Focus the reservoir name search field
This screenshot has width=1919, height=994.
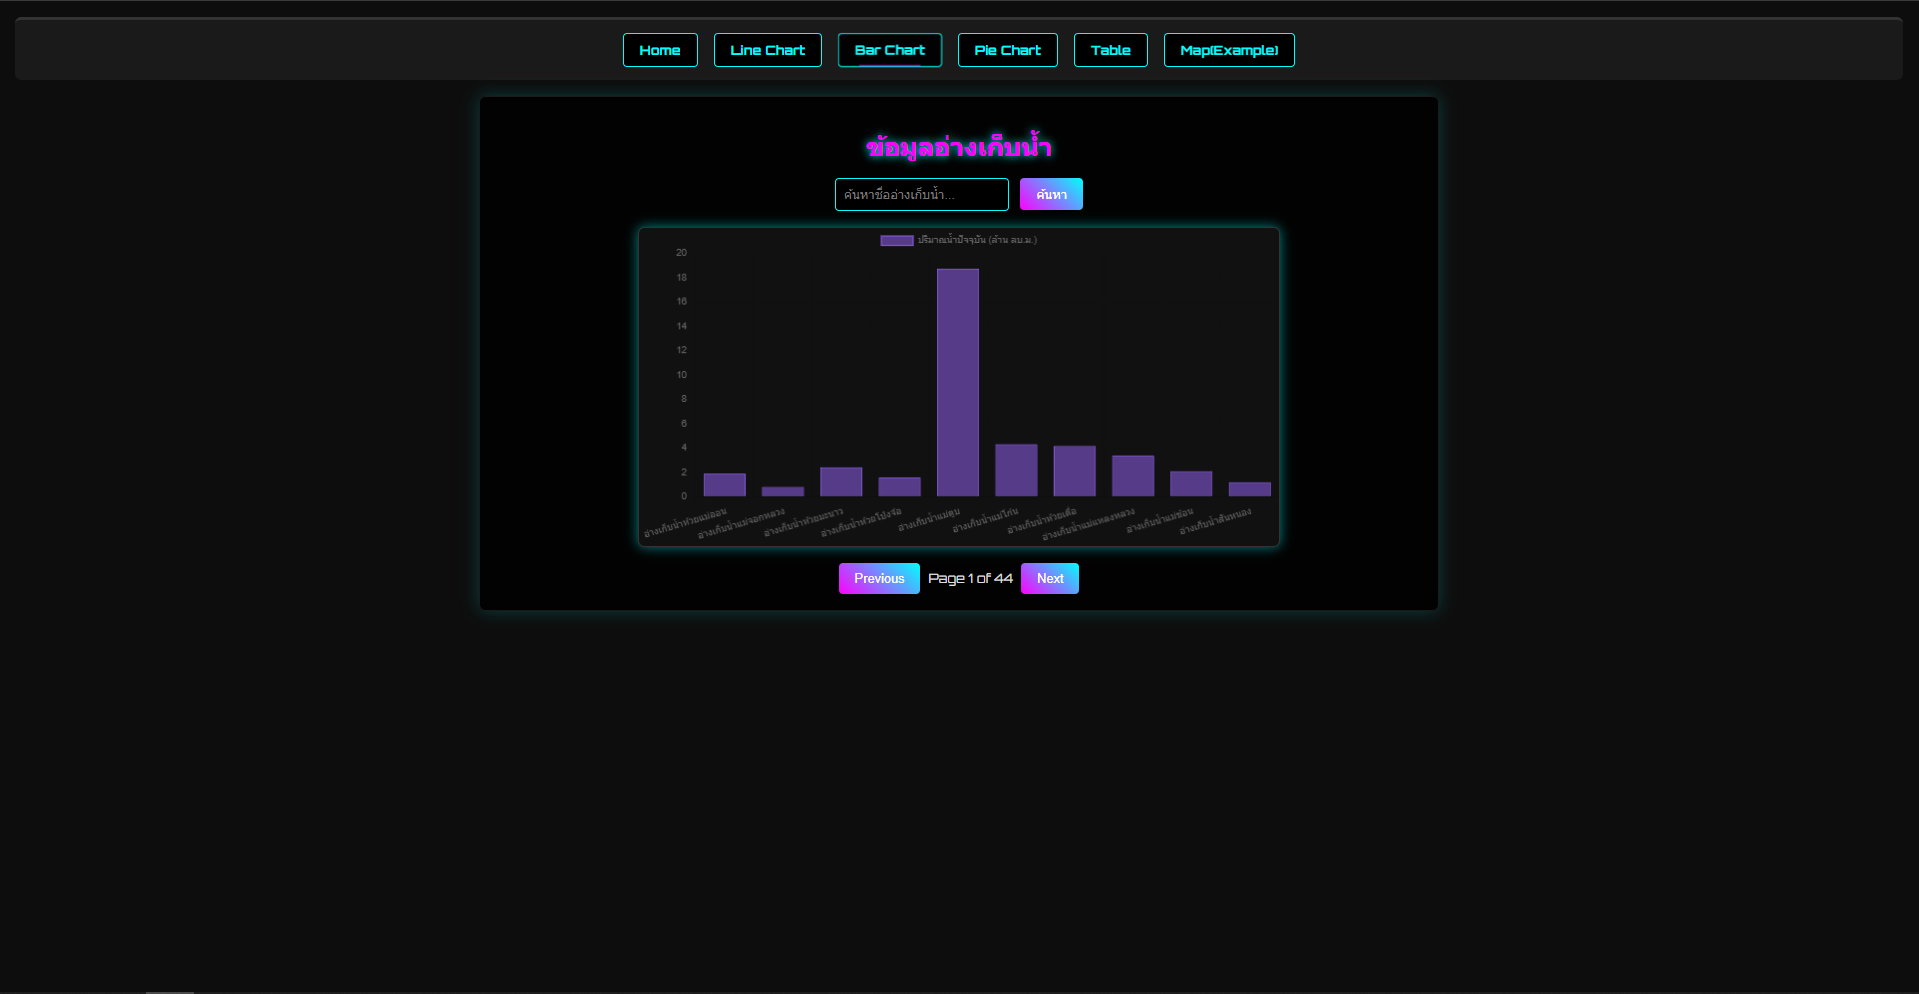click(x=921, y=195)
